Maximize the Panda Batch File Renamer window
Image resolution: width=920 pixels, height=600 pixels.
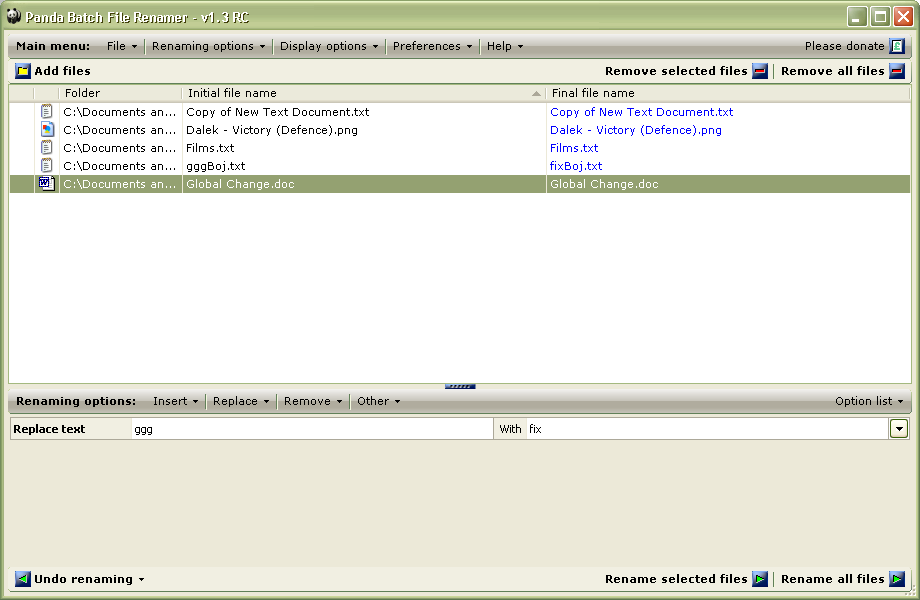pyautogui.click(x=880, y=16)
